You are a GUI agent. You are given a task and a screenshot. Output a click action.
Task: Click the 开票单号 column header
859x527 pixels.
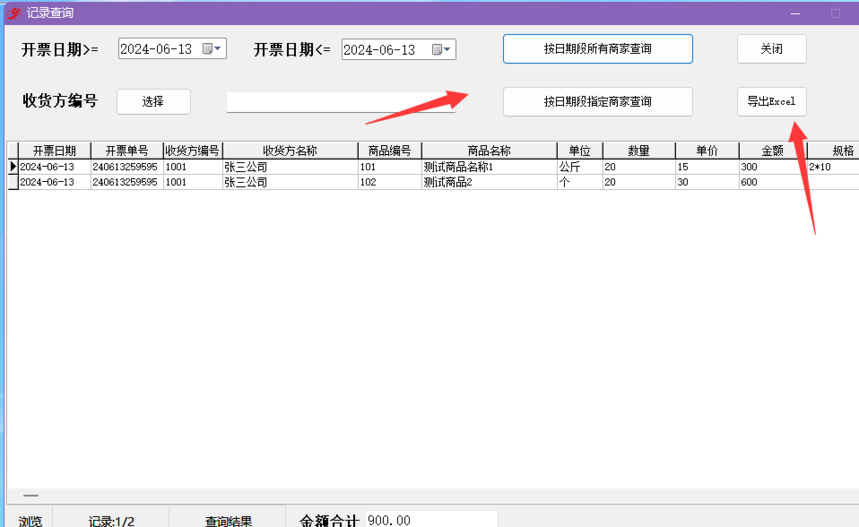127,151
